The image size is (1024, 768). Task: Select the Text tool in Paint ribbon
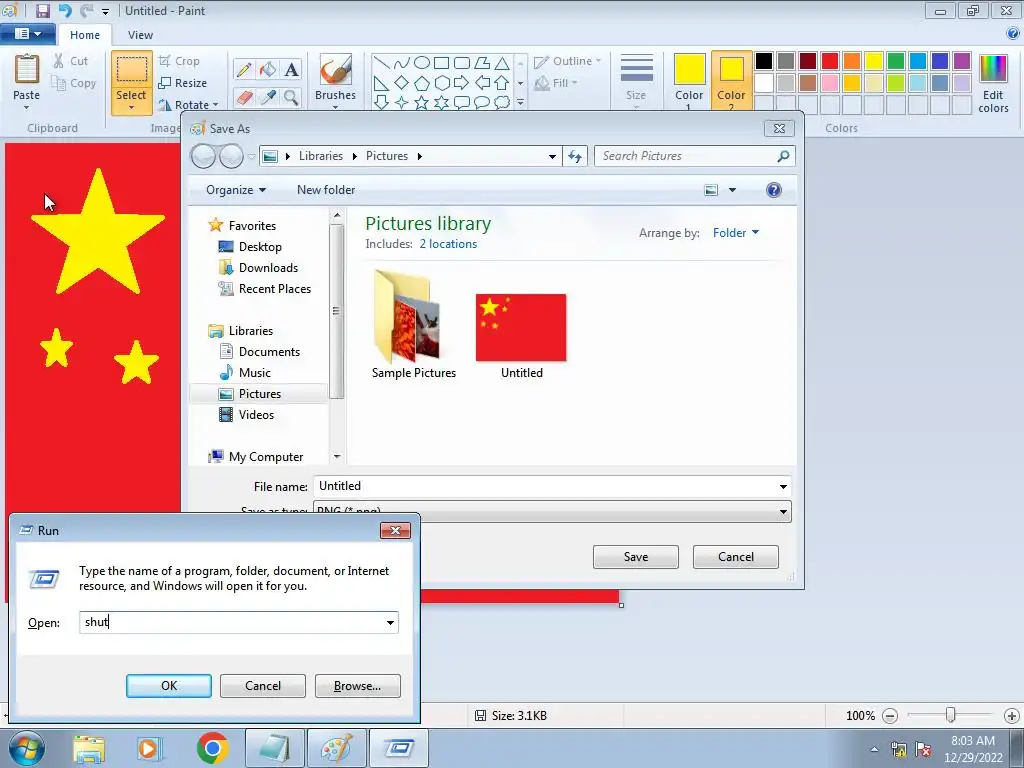(x=291, y=69)
